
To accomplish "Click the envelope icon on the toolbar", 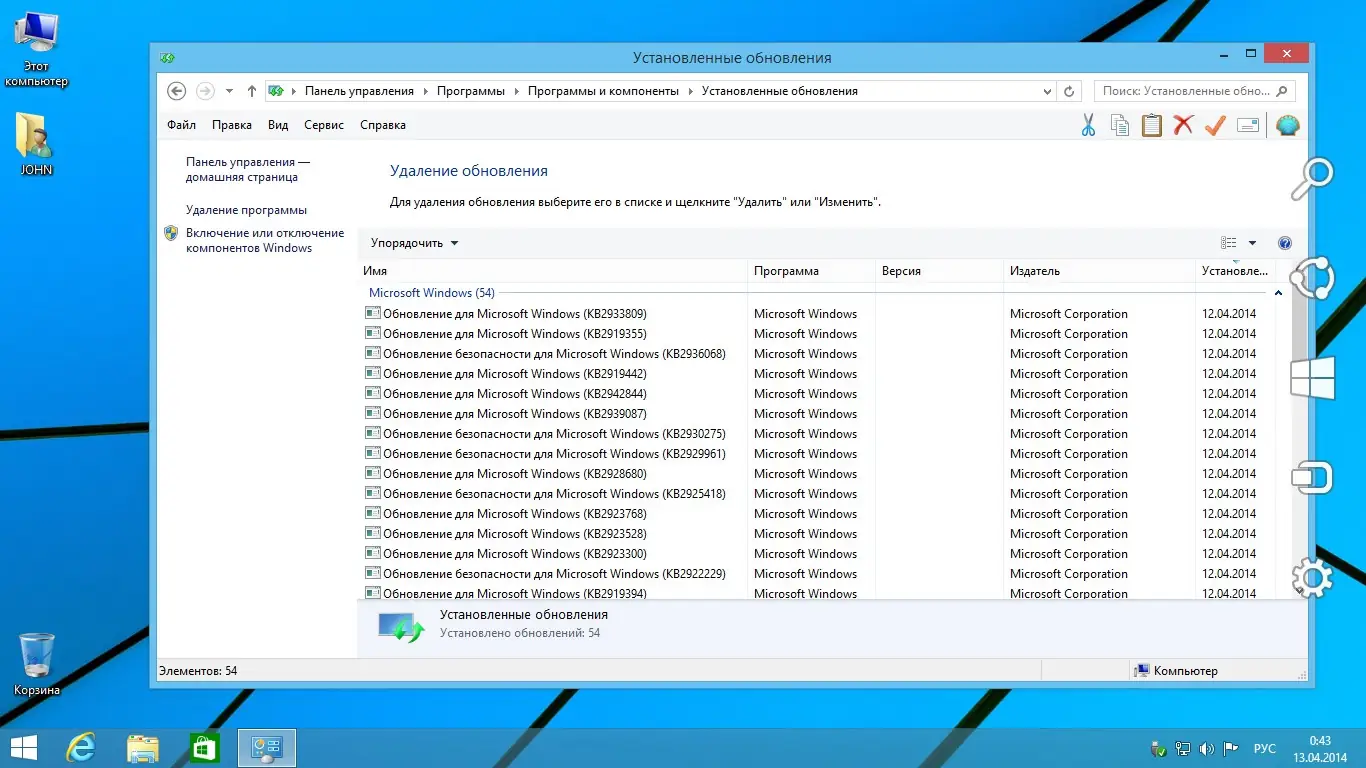I will 1247,124.
